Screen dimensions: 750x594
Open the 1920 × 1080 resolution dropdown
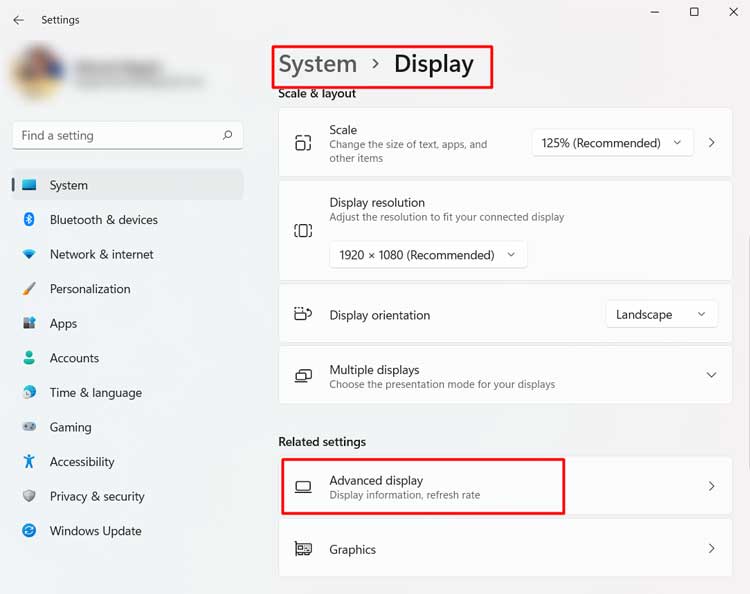click(x=428, y=255)
